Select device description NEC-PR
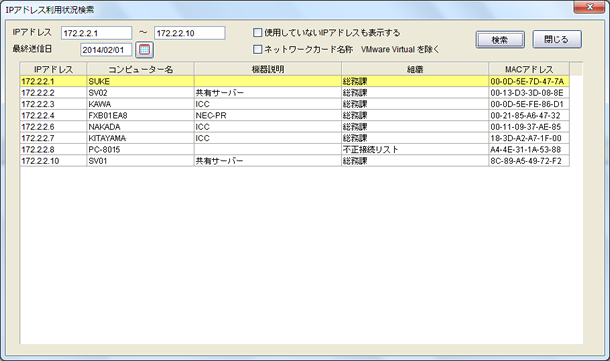This screenshot has height=361, width=610. coord(268,115)
